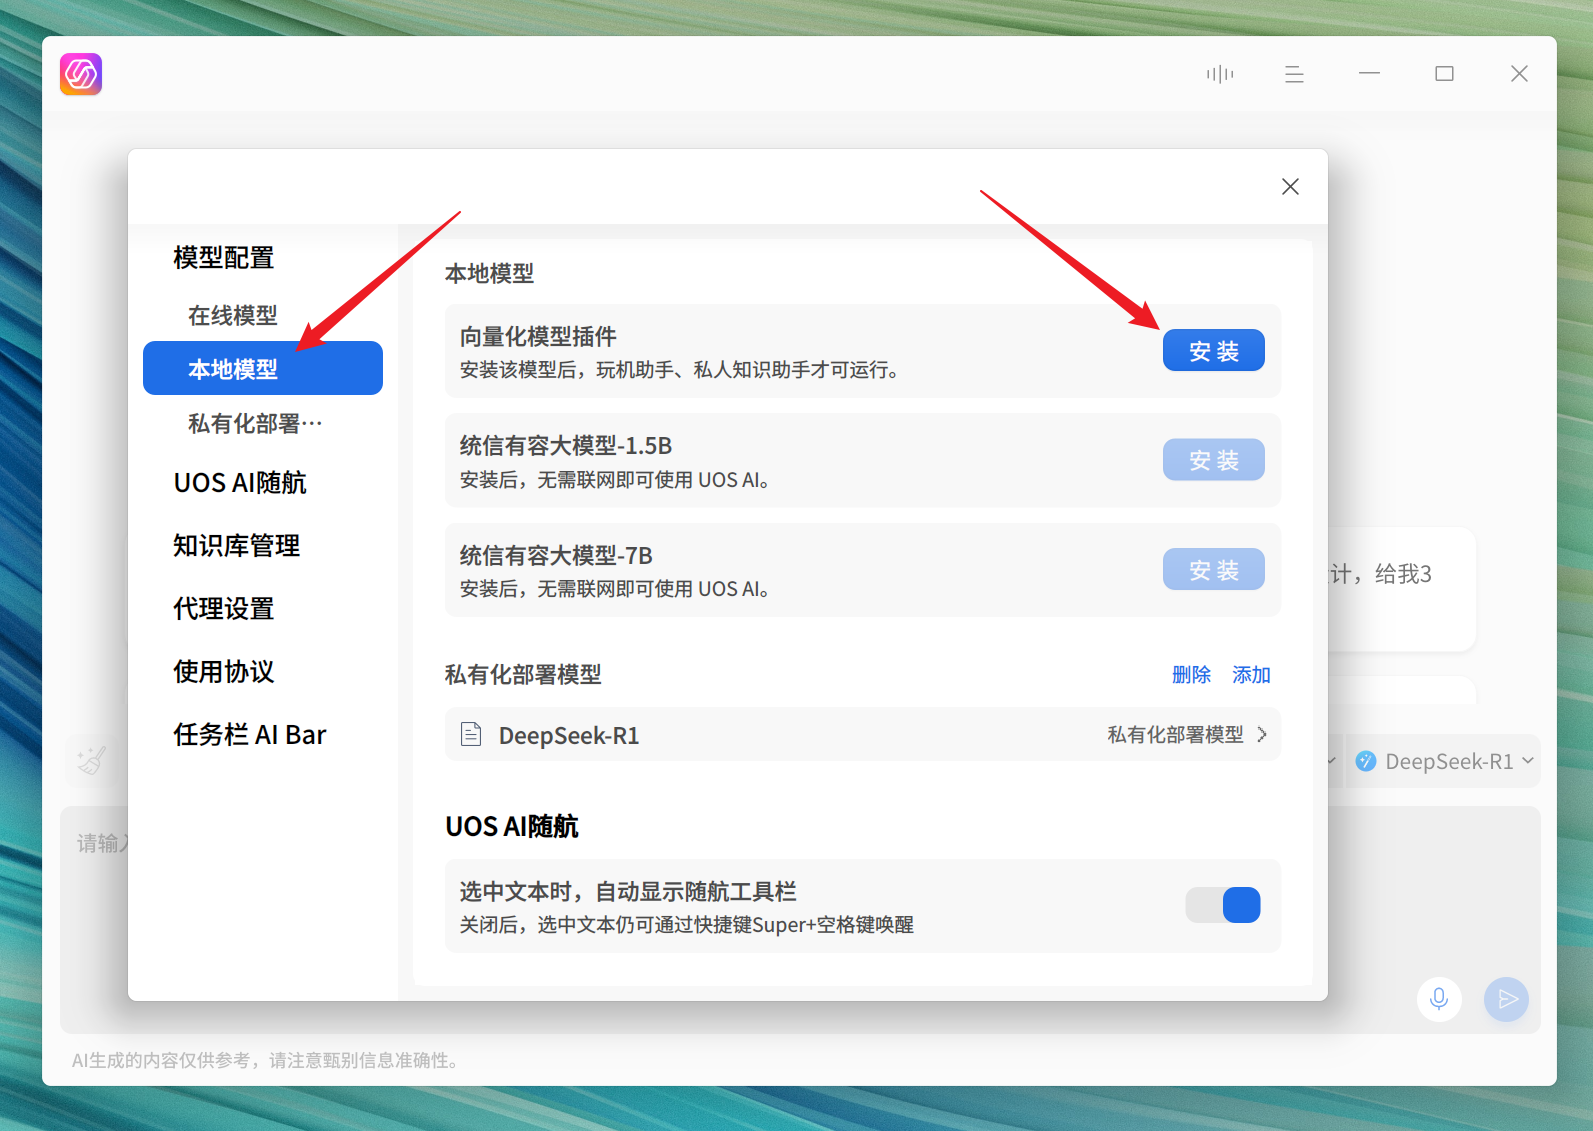The height and width of the screenshot is (1131, 1593).
Task: Maximize the UOS AI main window
Action: [1444, 74]
